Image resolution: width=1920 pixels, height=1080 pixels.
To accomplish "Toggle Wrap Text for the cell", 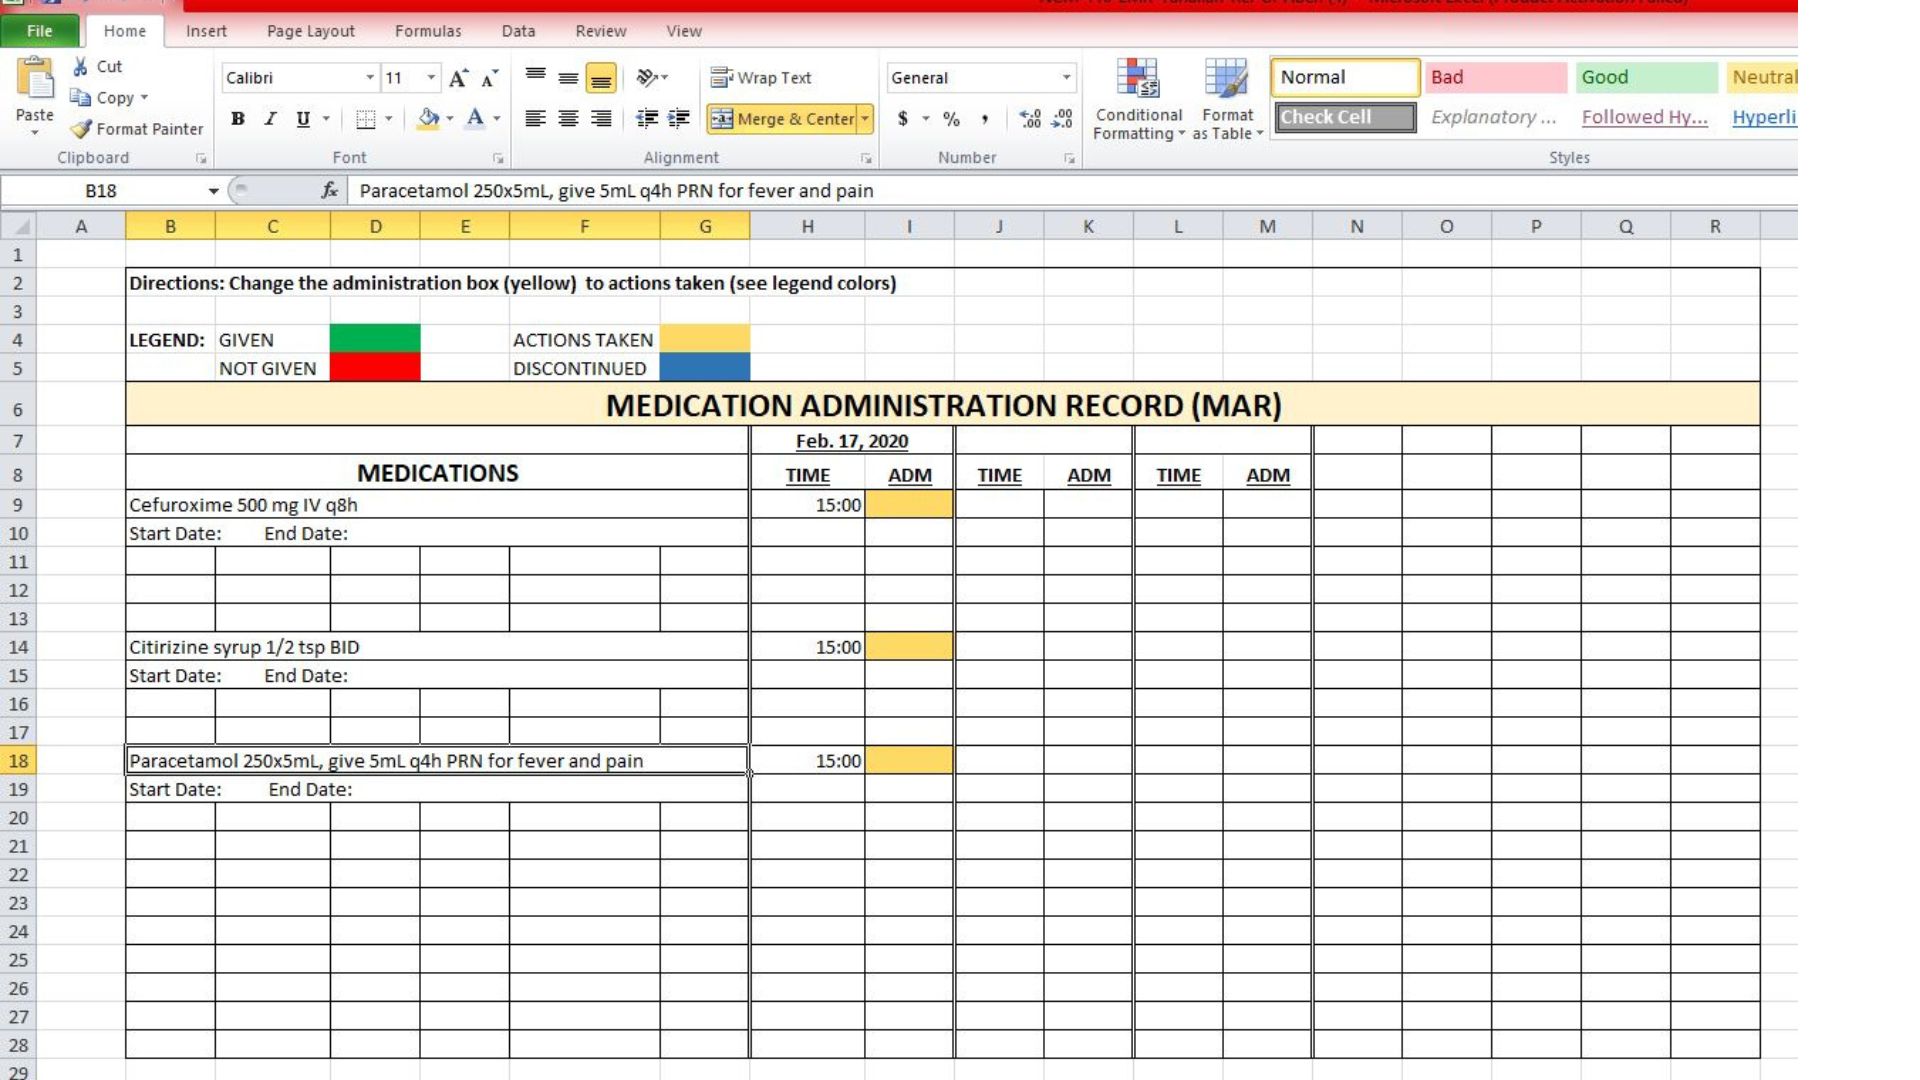I will point(761,78).
